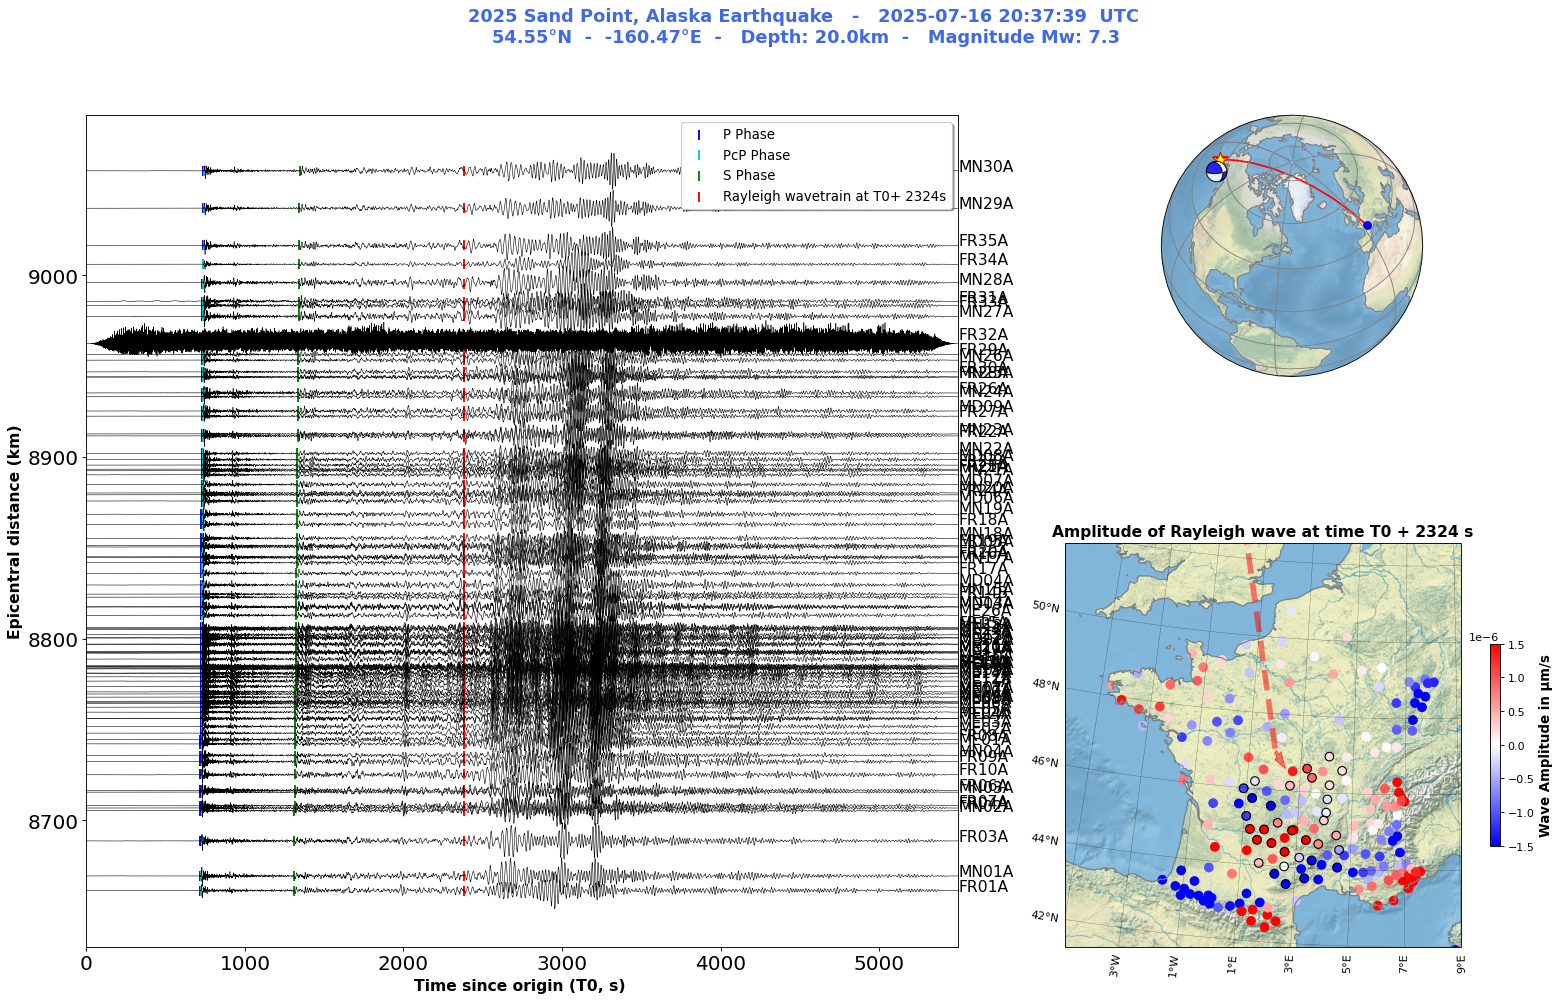1560x1001 pixels.
Task: Click the blue station dot at the globe path's end
Action: pos(1367,225)
